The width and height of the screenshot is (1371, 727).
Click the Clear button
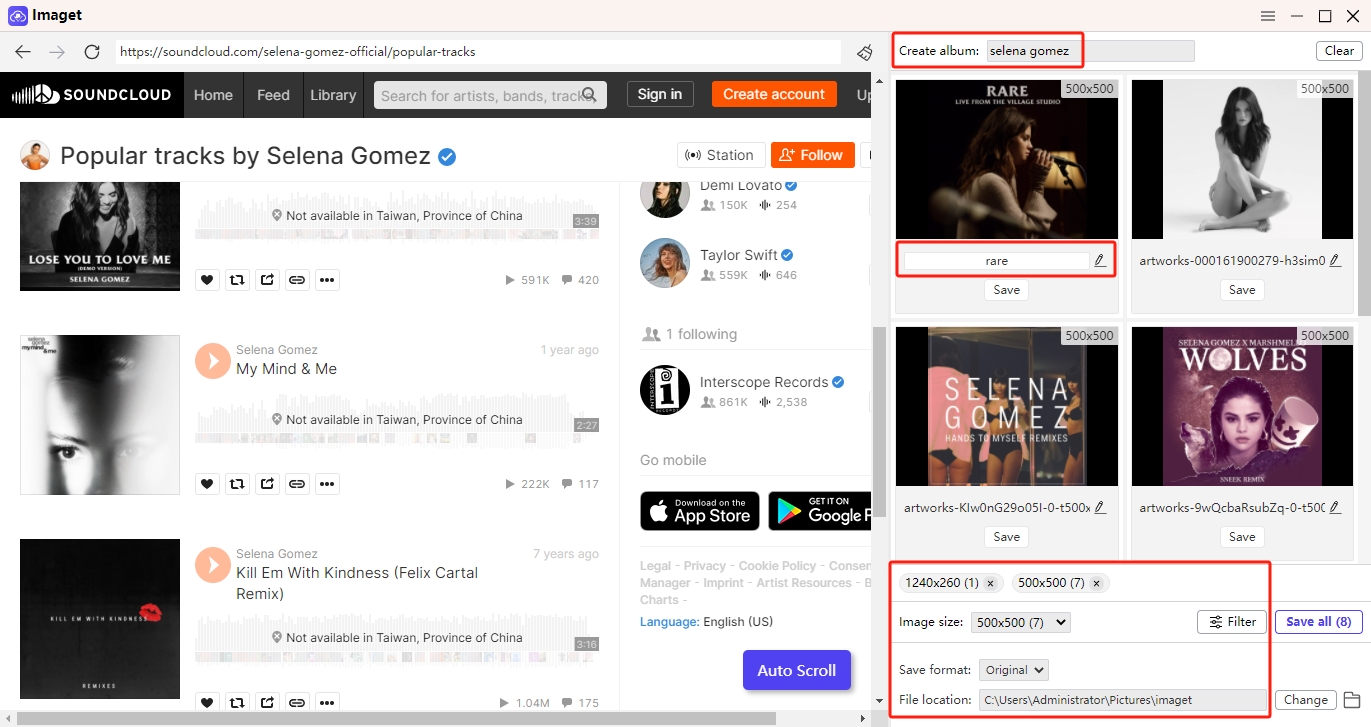pos(1339,51)
